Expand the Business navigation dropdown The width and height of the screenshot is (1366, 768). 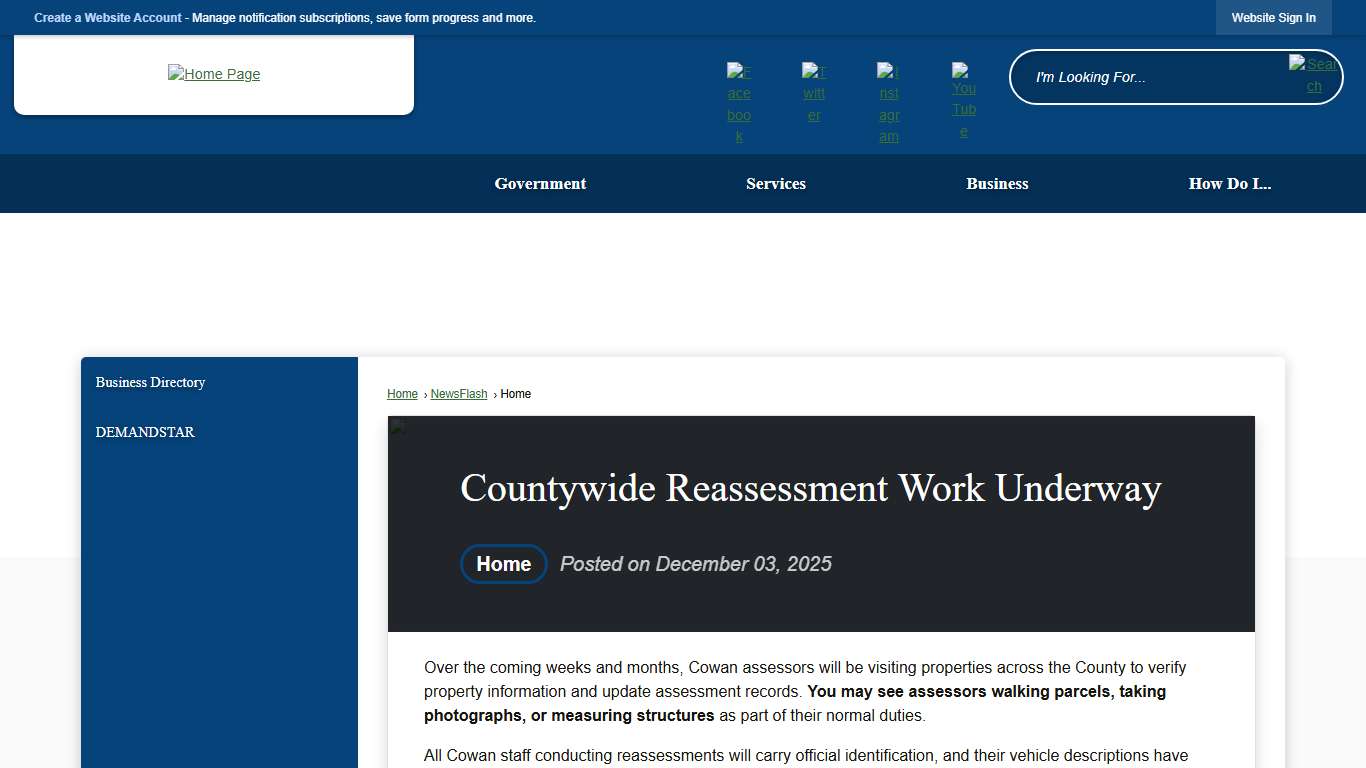point(997,183)
